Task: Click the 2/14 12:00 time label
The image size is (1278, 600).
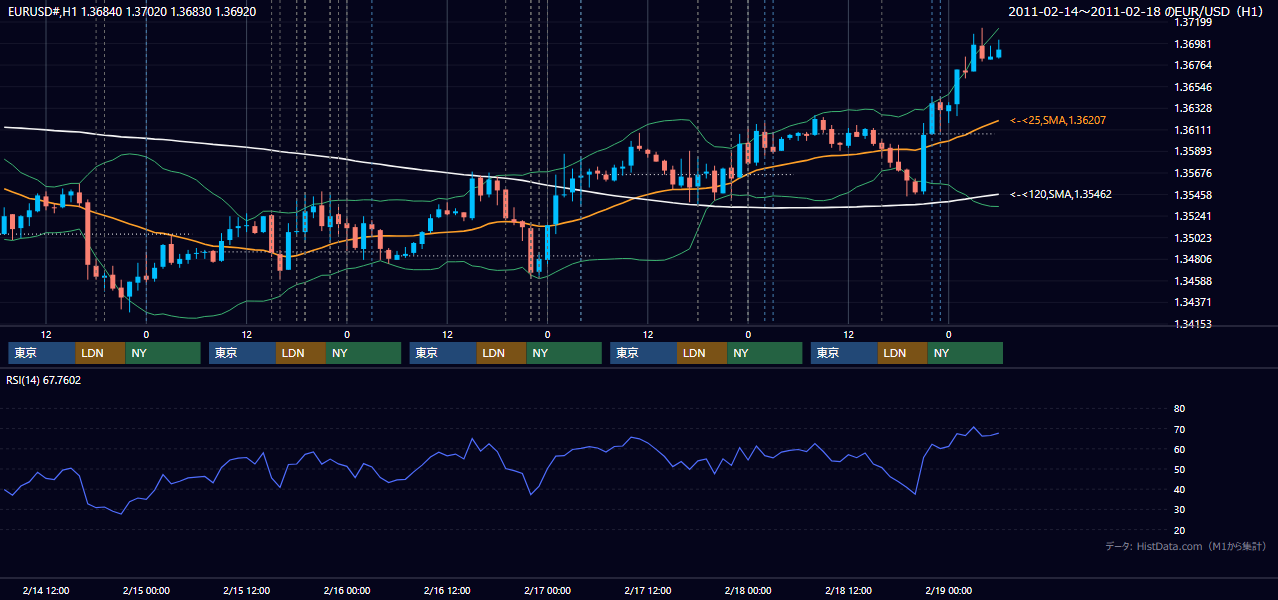Action: (45, 590)
